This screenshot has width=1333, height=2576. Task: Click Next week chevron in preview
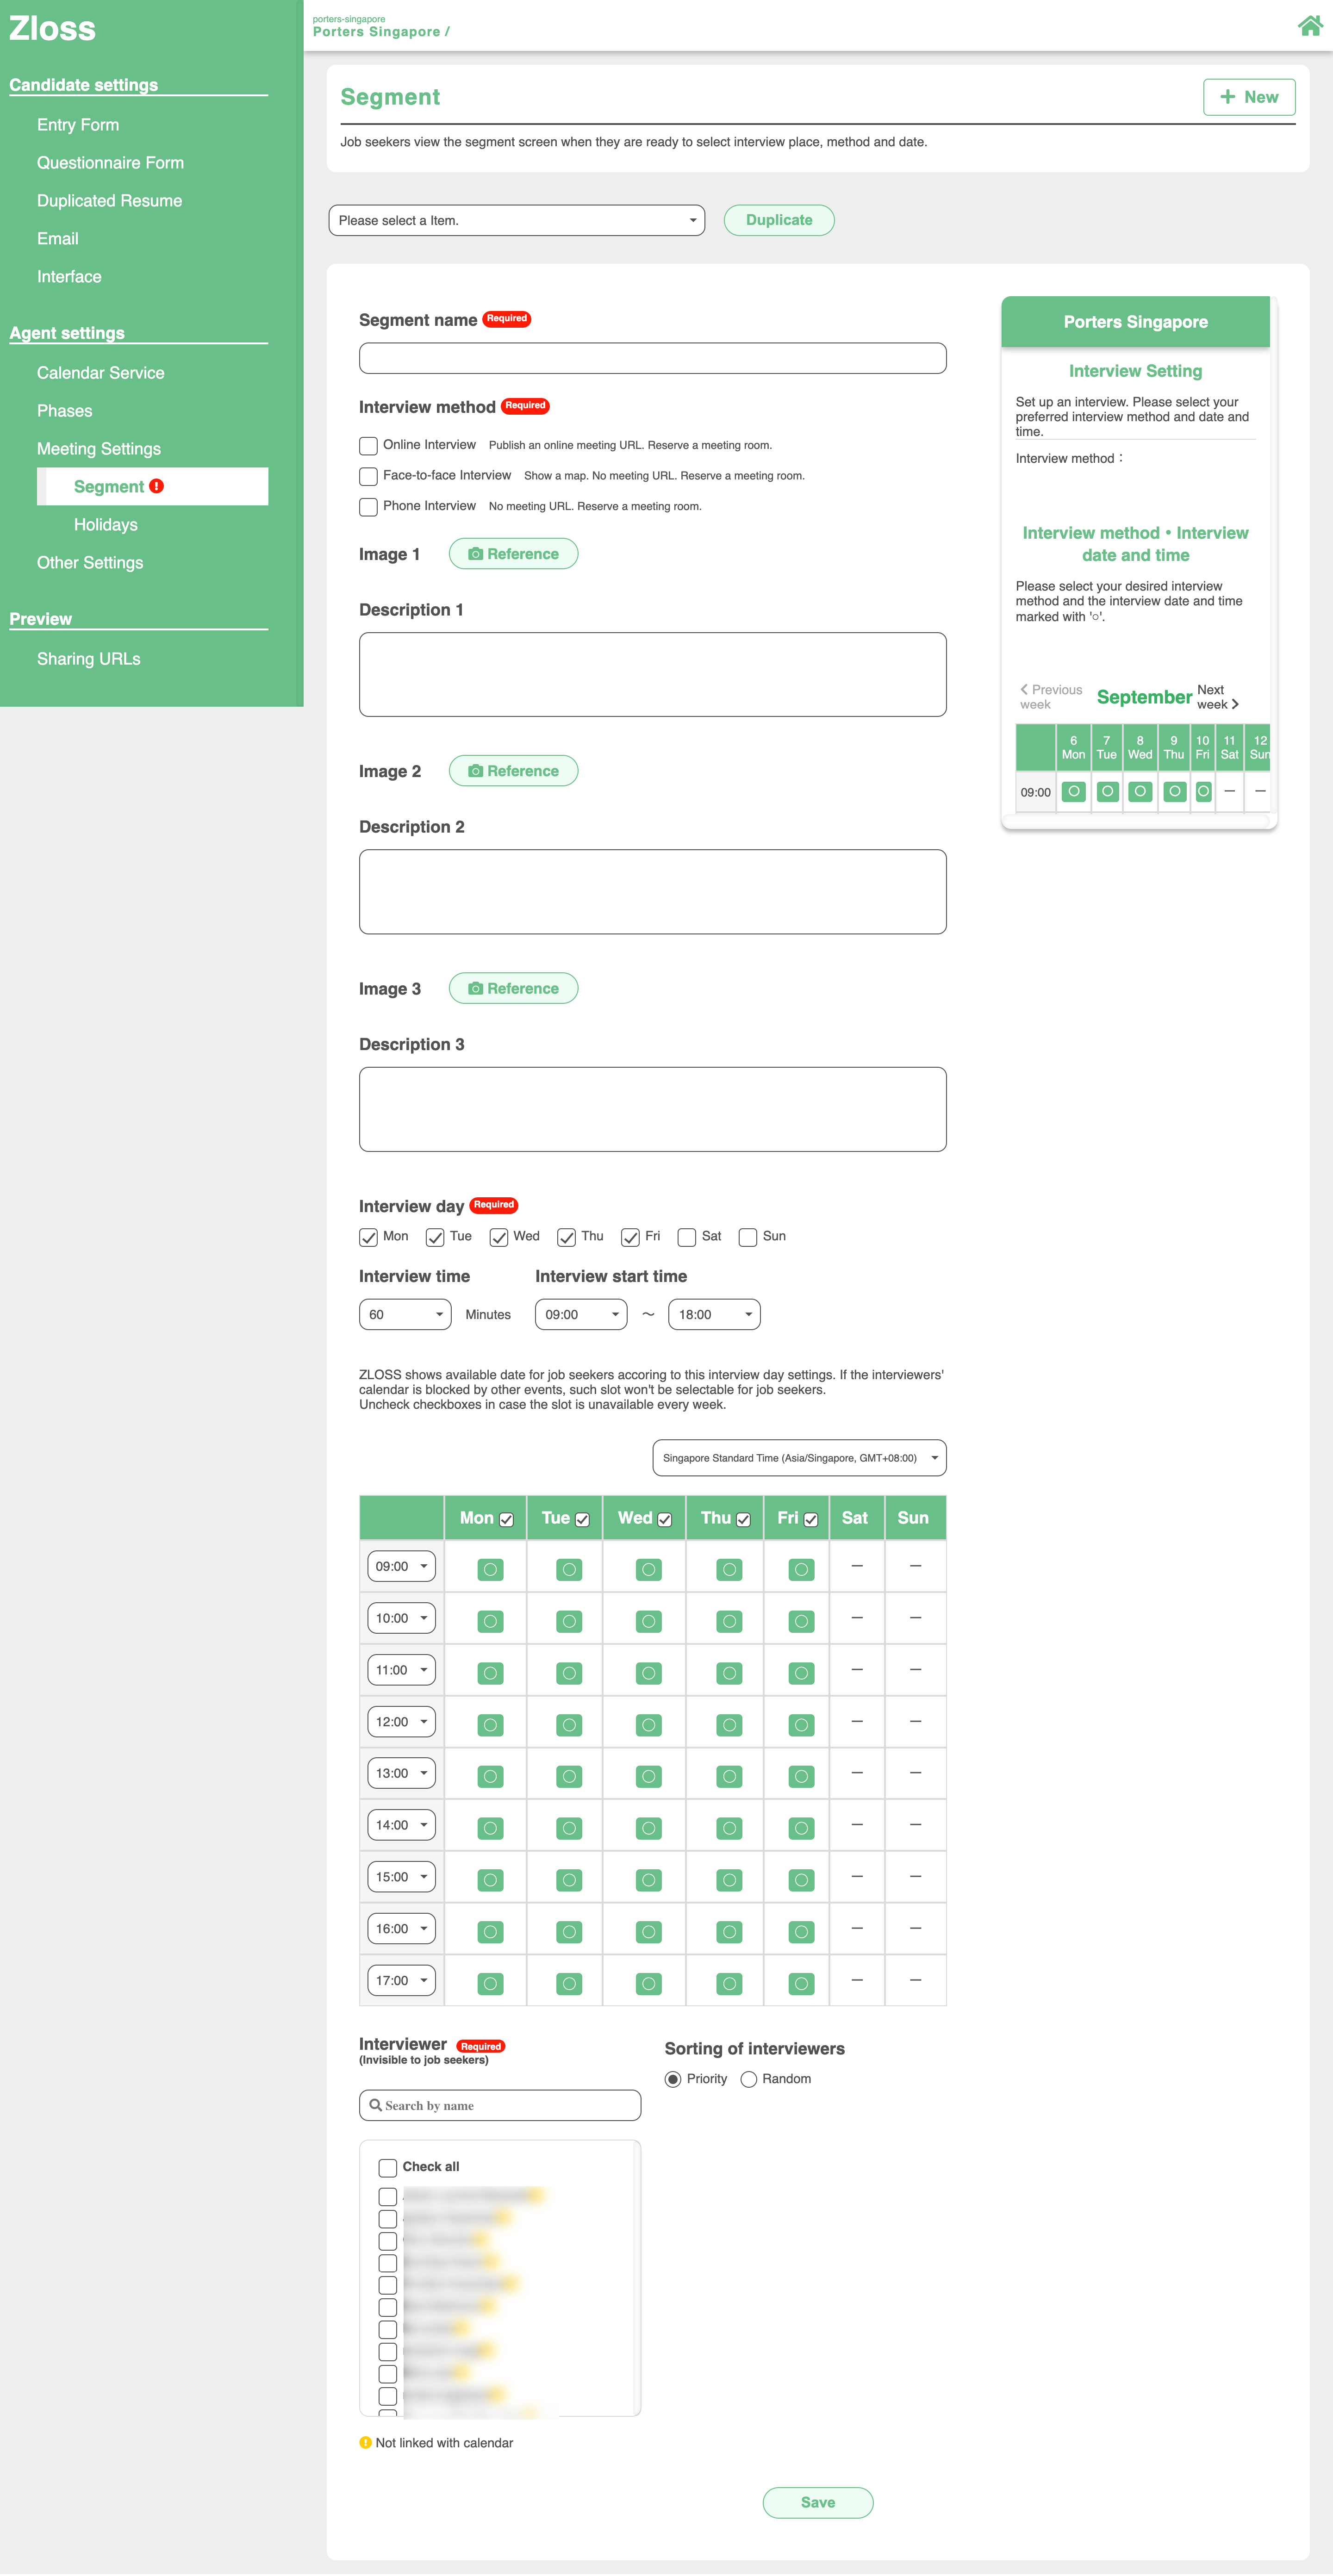1235,704
